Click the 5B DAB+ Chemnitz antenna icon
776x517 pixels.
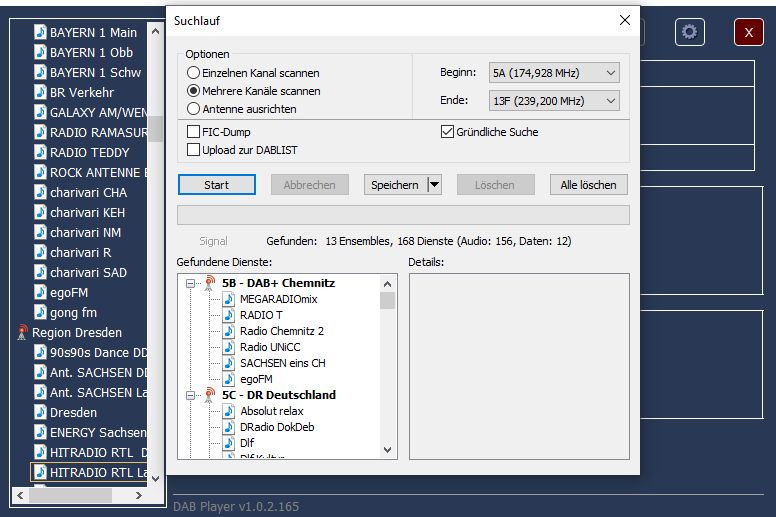[210, 283]
